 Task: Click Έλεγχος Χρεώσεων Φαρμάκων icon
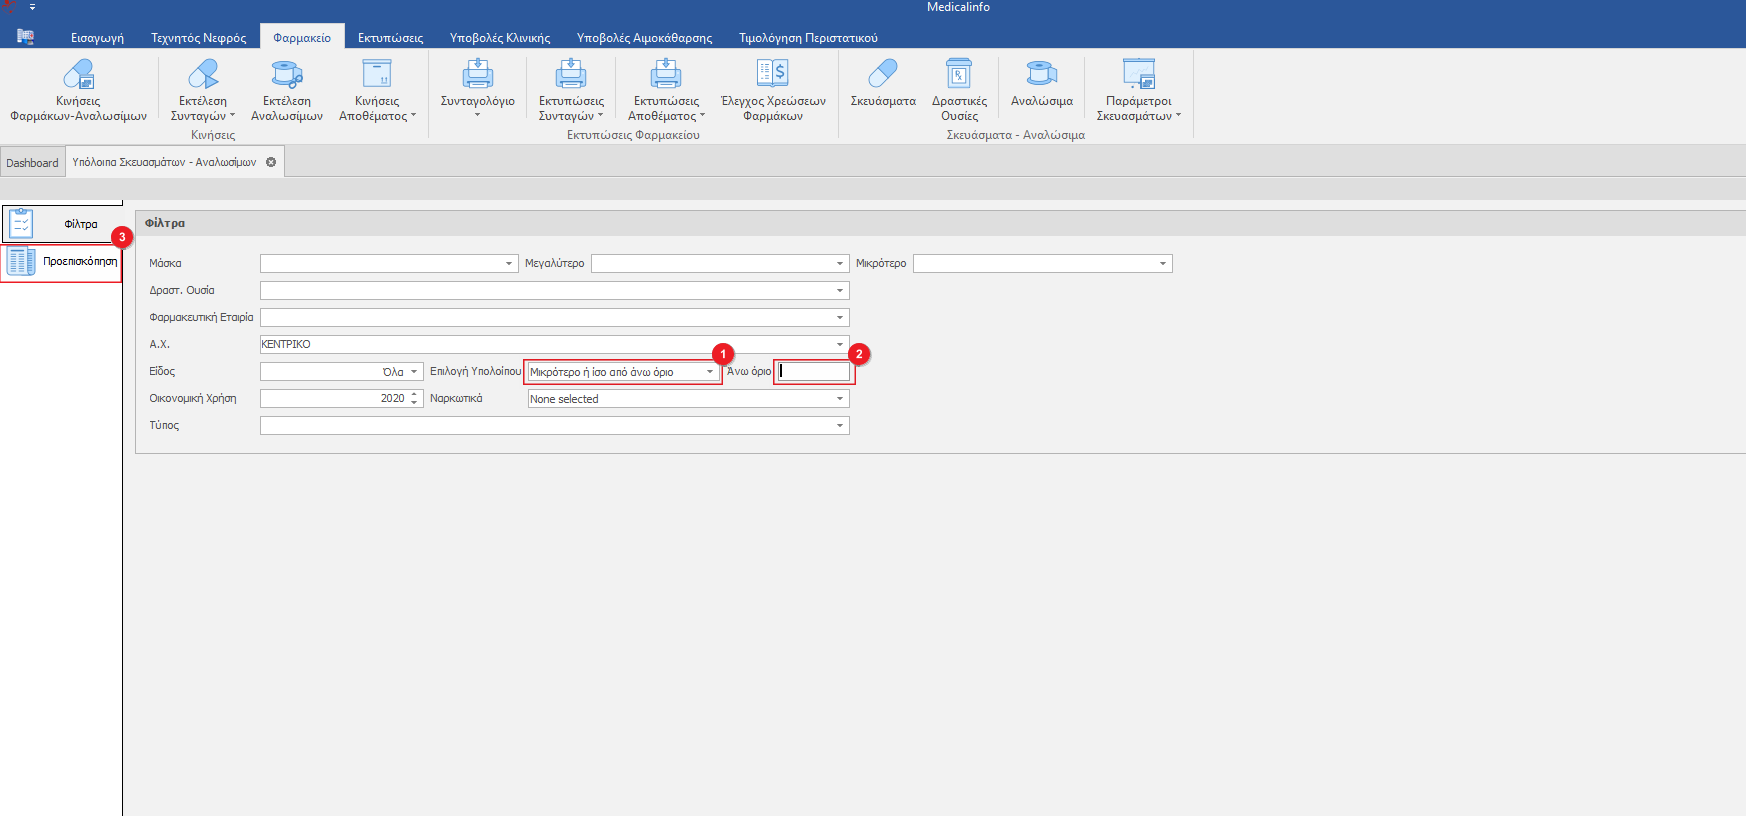click(773, 75)
